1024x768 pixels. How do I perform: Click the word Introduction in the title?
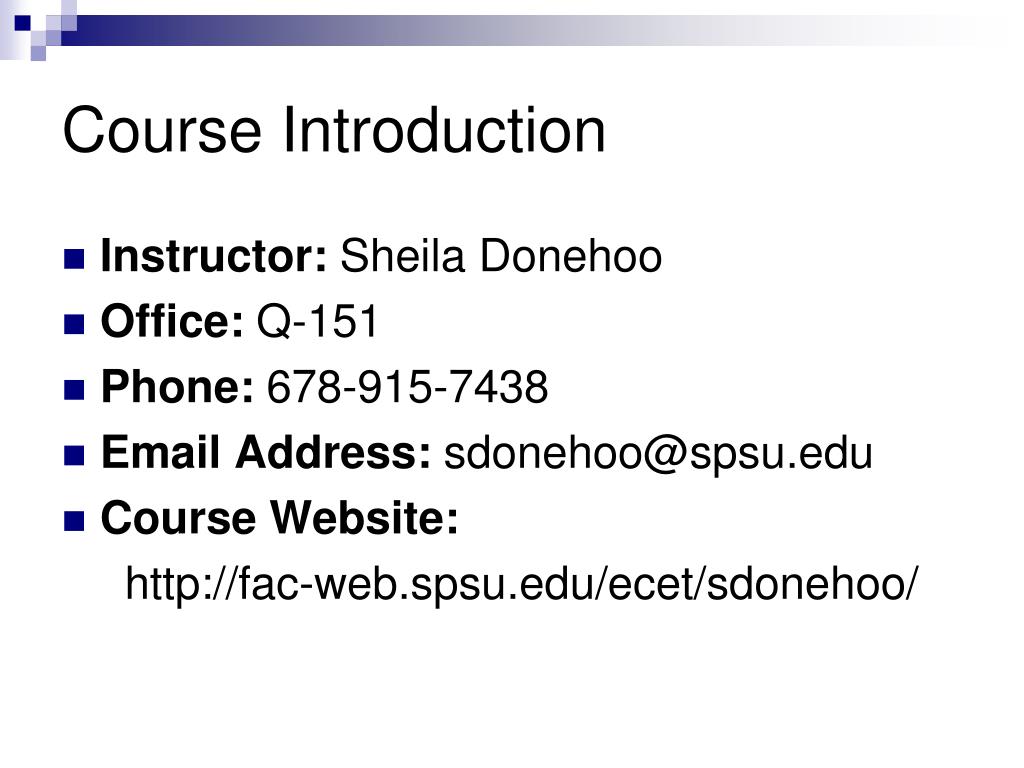point(444,131)
